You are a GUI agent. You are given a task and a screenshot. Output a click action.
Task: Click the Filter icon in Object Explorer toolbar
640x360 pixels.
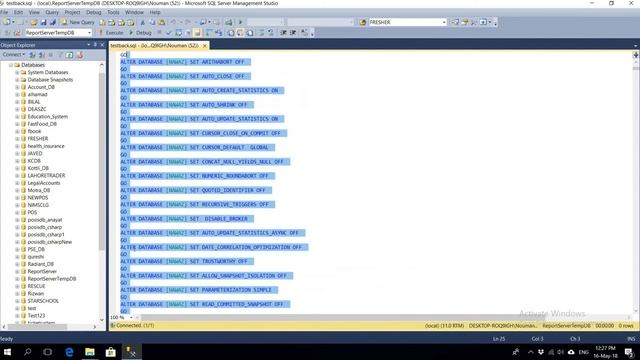[x=60, y=55]
